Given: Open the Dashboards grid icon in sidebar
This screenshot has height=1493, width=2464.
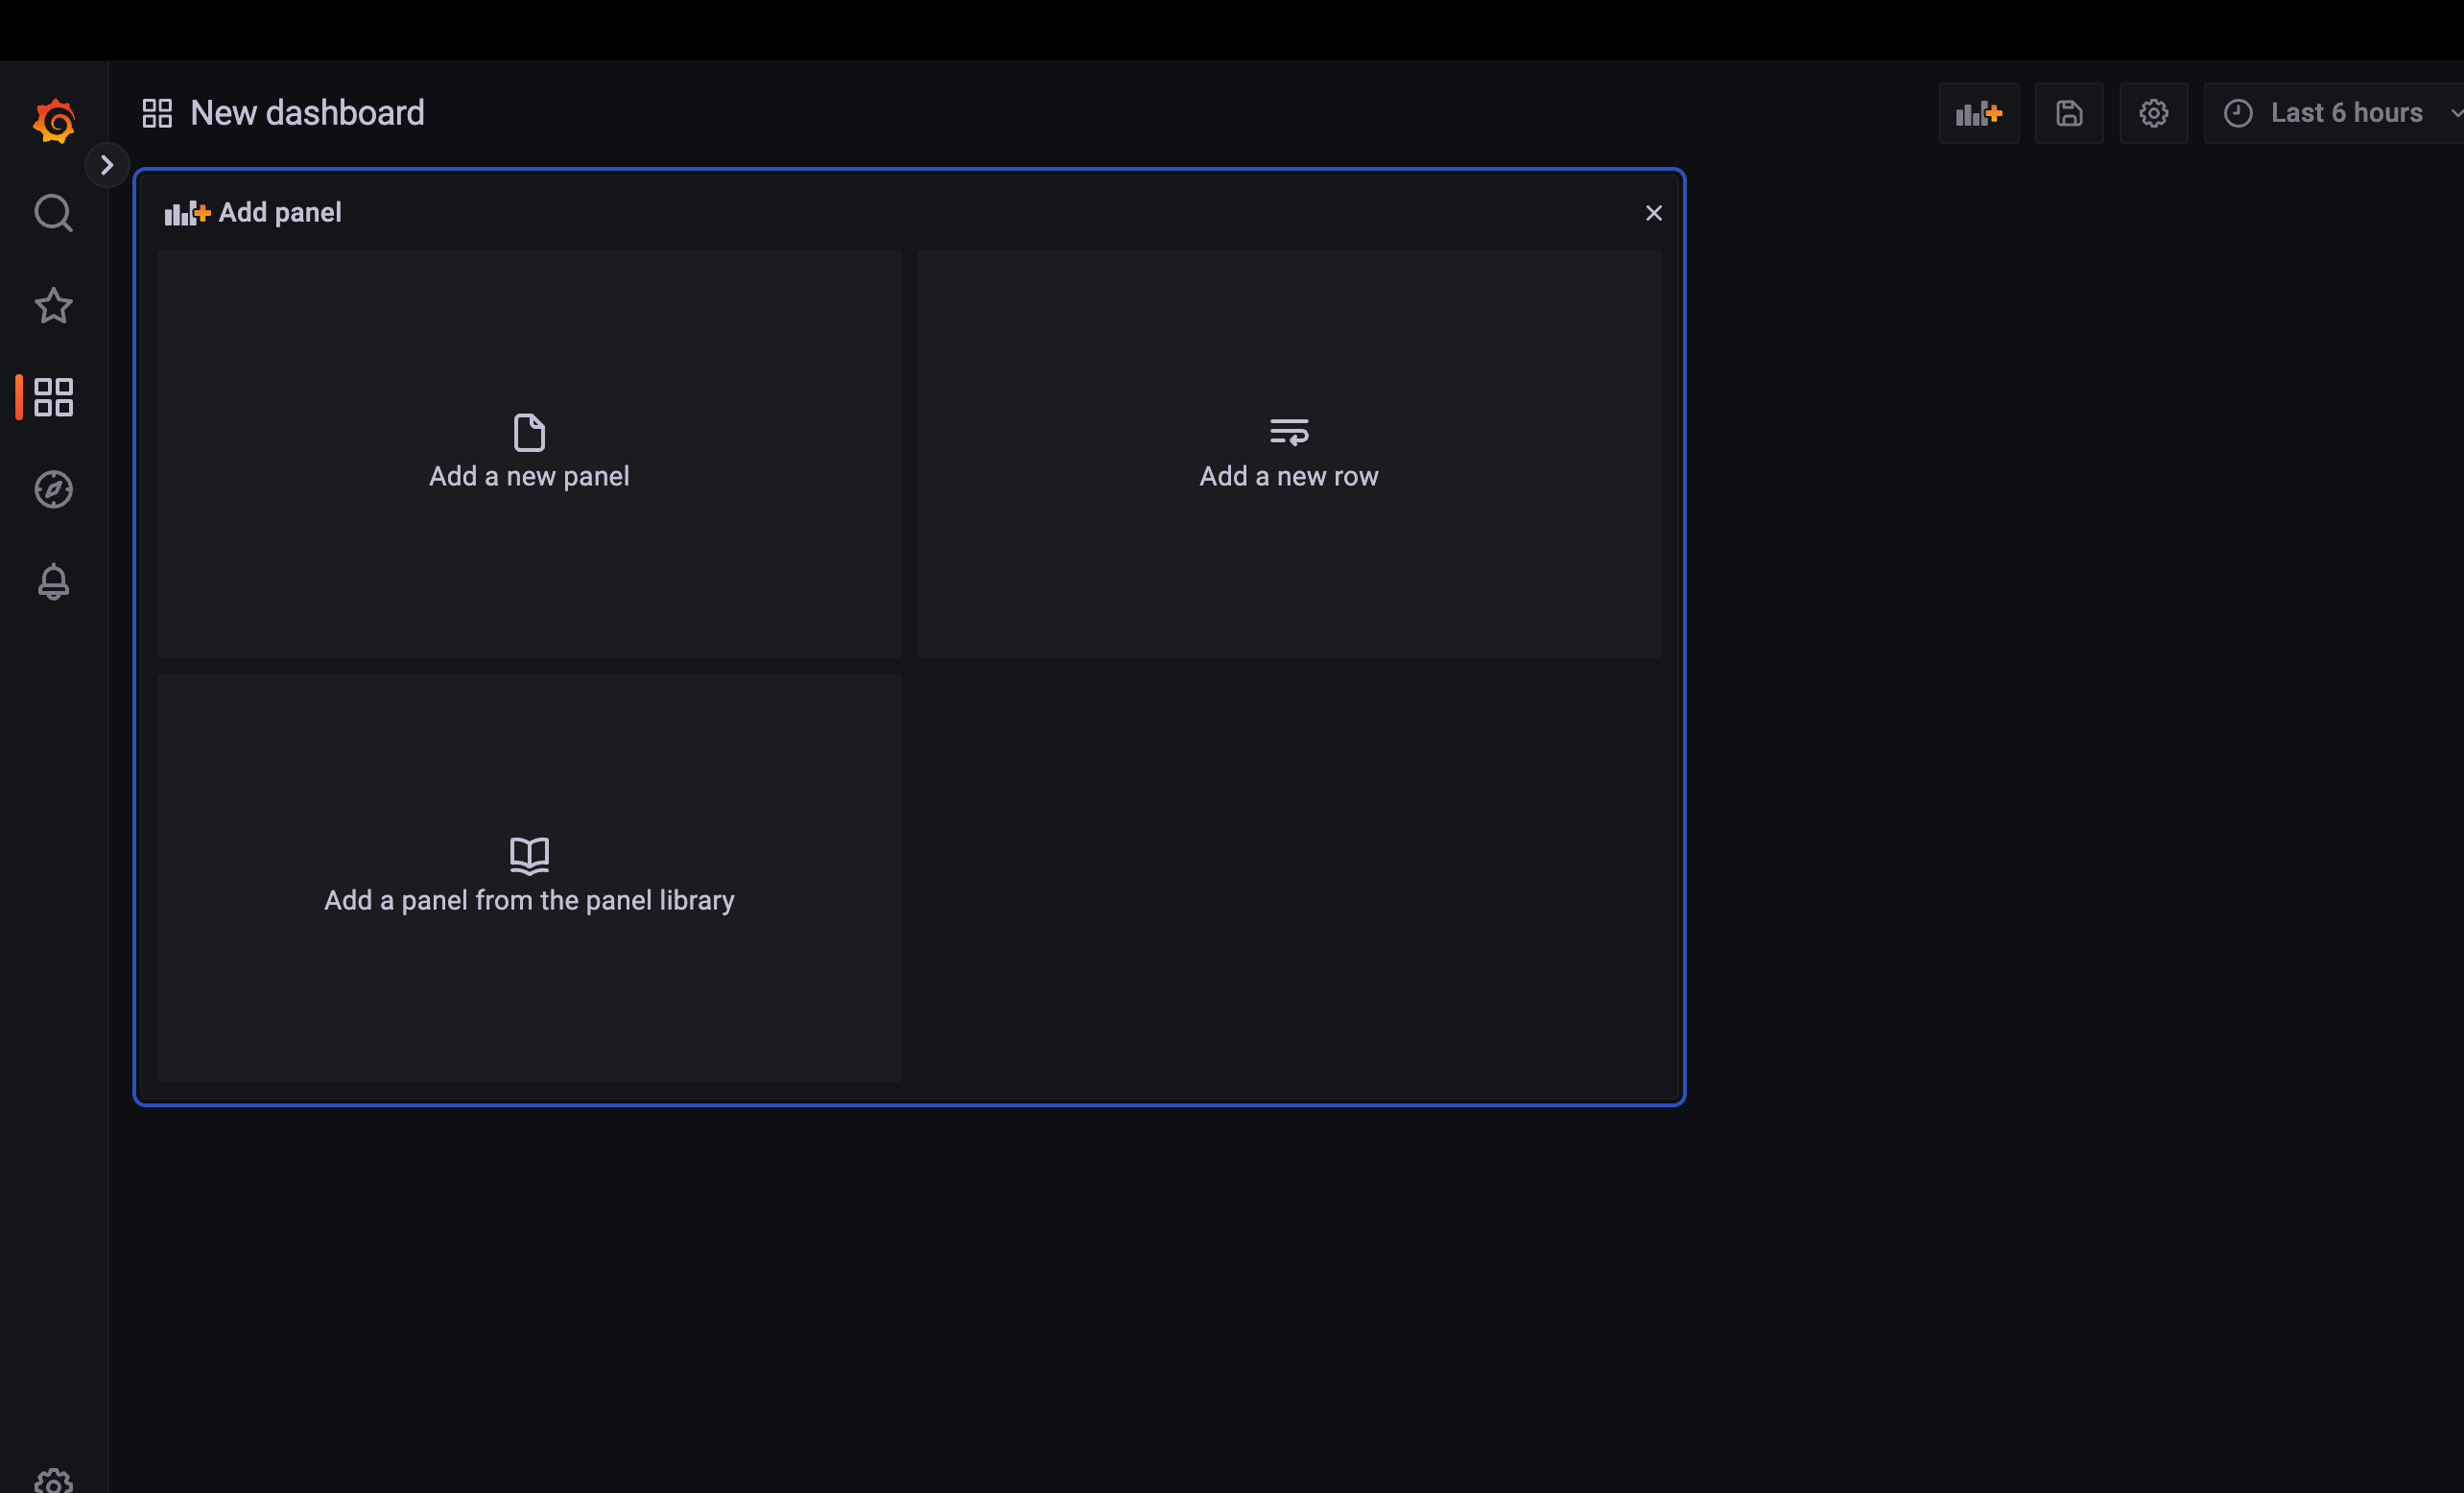Looking at the screenshot, I should tap(54, 397).
